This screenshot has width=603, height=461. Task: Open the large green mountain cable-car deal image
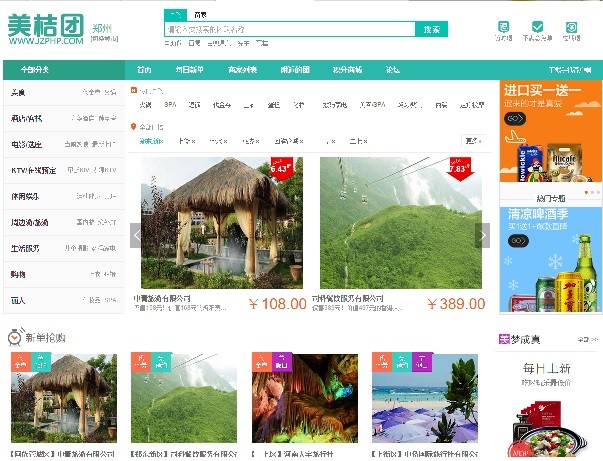pyautogui.click(x=401, y=223)
